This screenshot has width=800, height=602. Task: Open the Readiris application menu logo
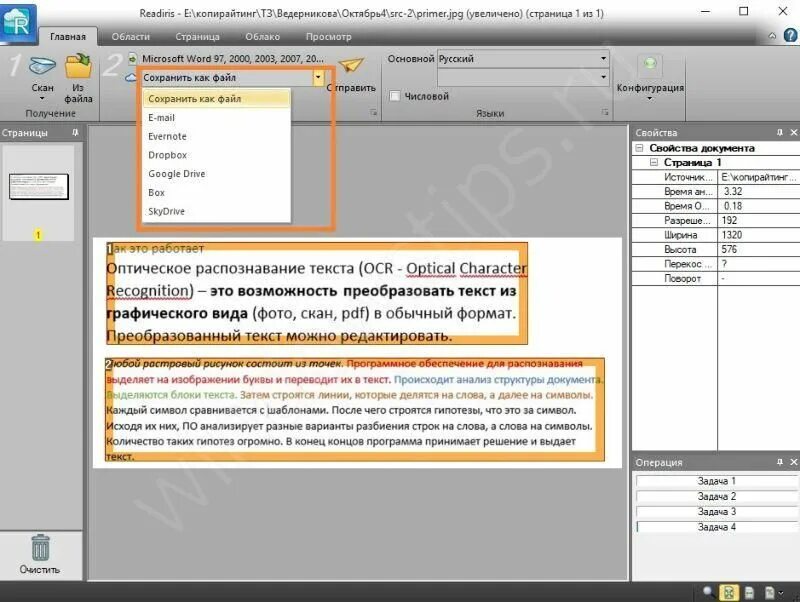[x=18, y=23]
